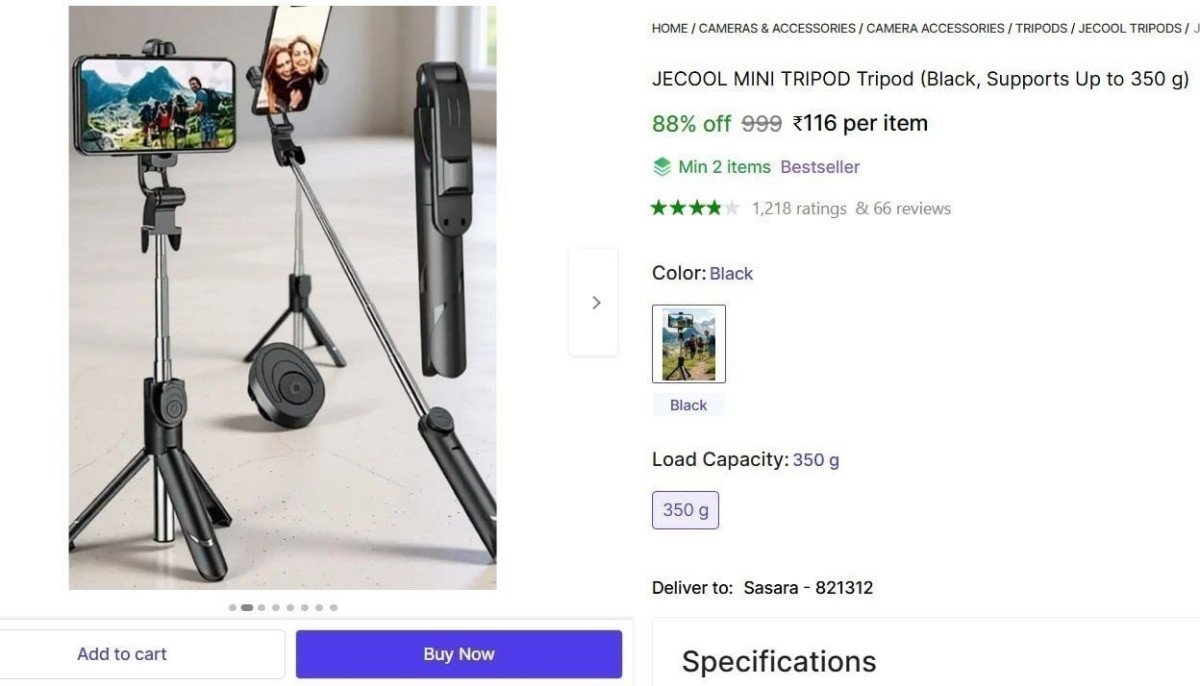Select the Black color swatch
This screenshot has height=686, width=1200.
point(688,343)
